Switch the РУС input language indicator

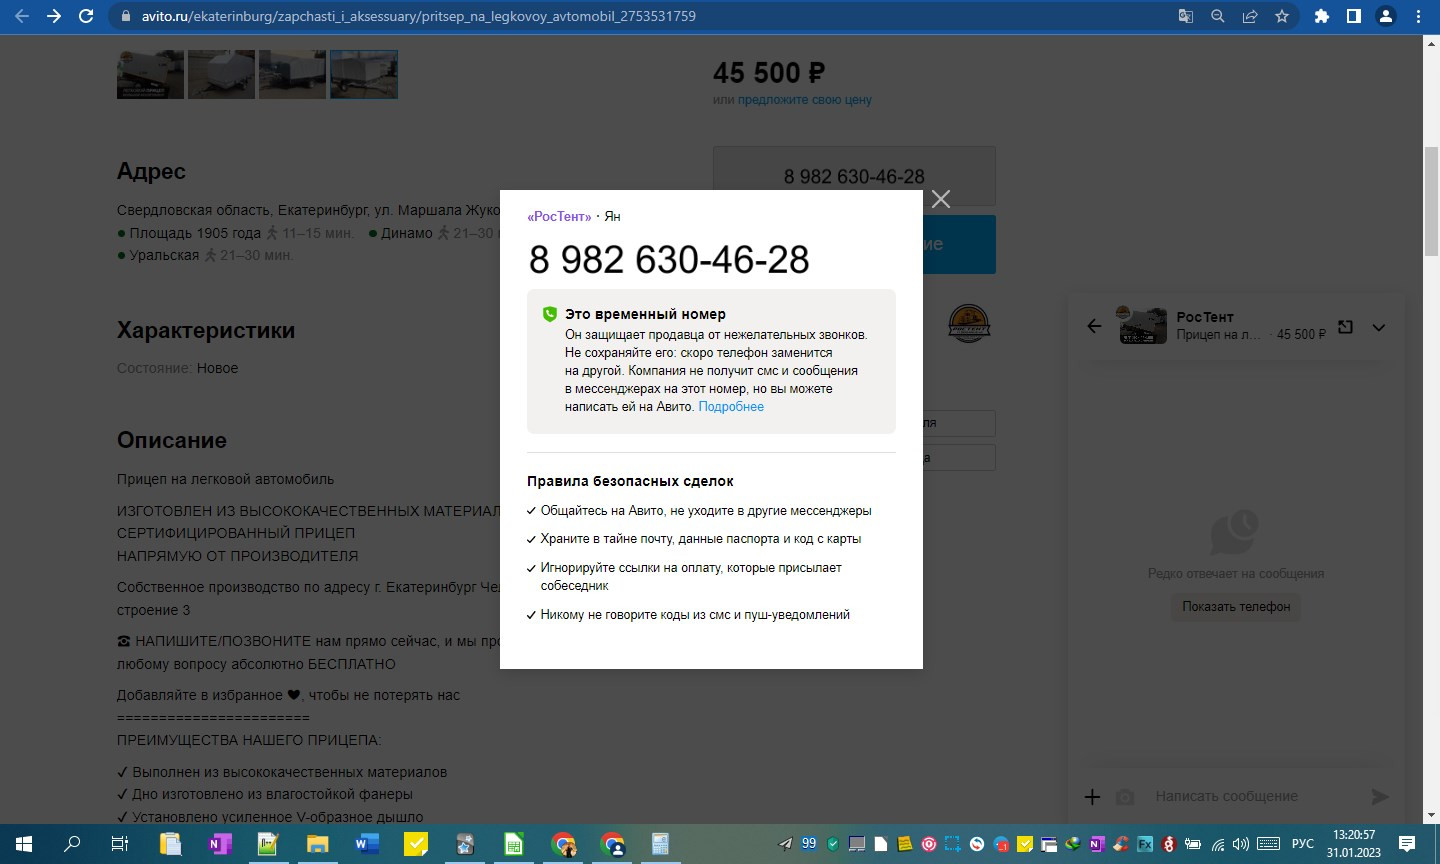[1303, 844]
